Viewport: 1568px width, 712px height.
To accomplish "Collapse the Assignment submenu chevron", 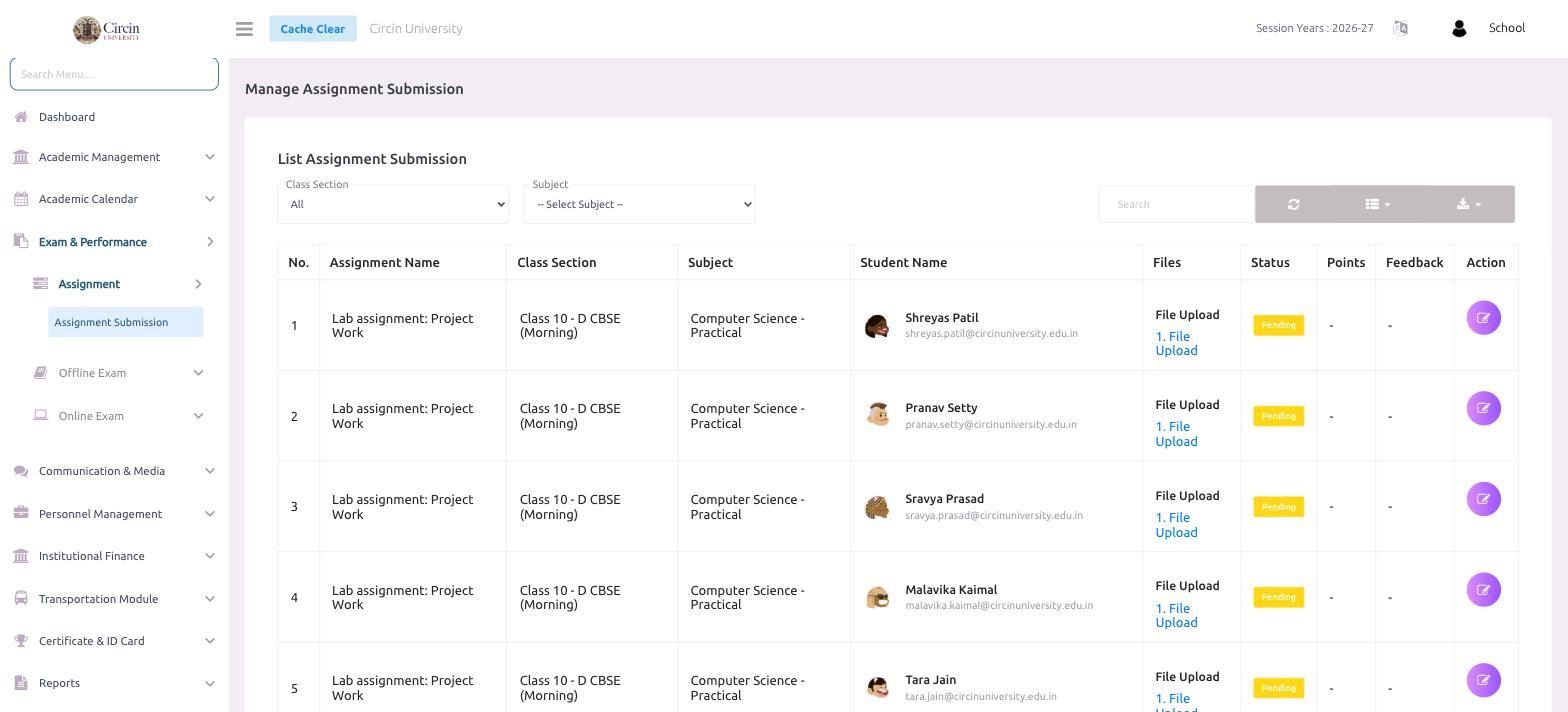I will (198, 284).
